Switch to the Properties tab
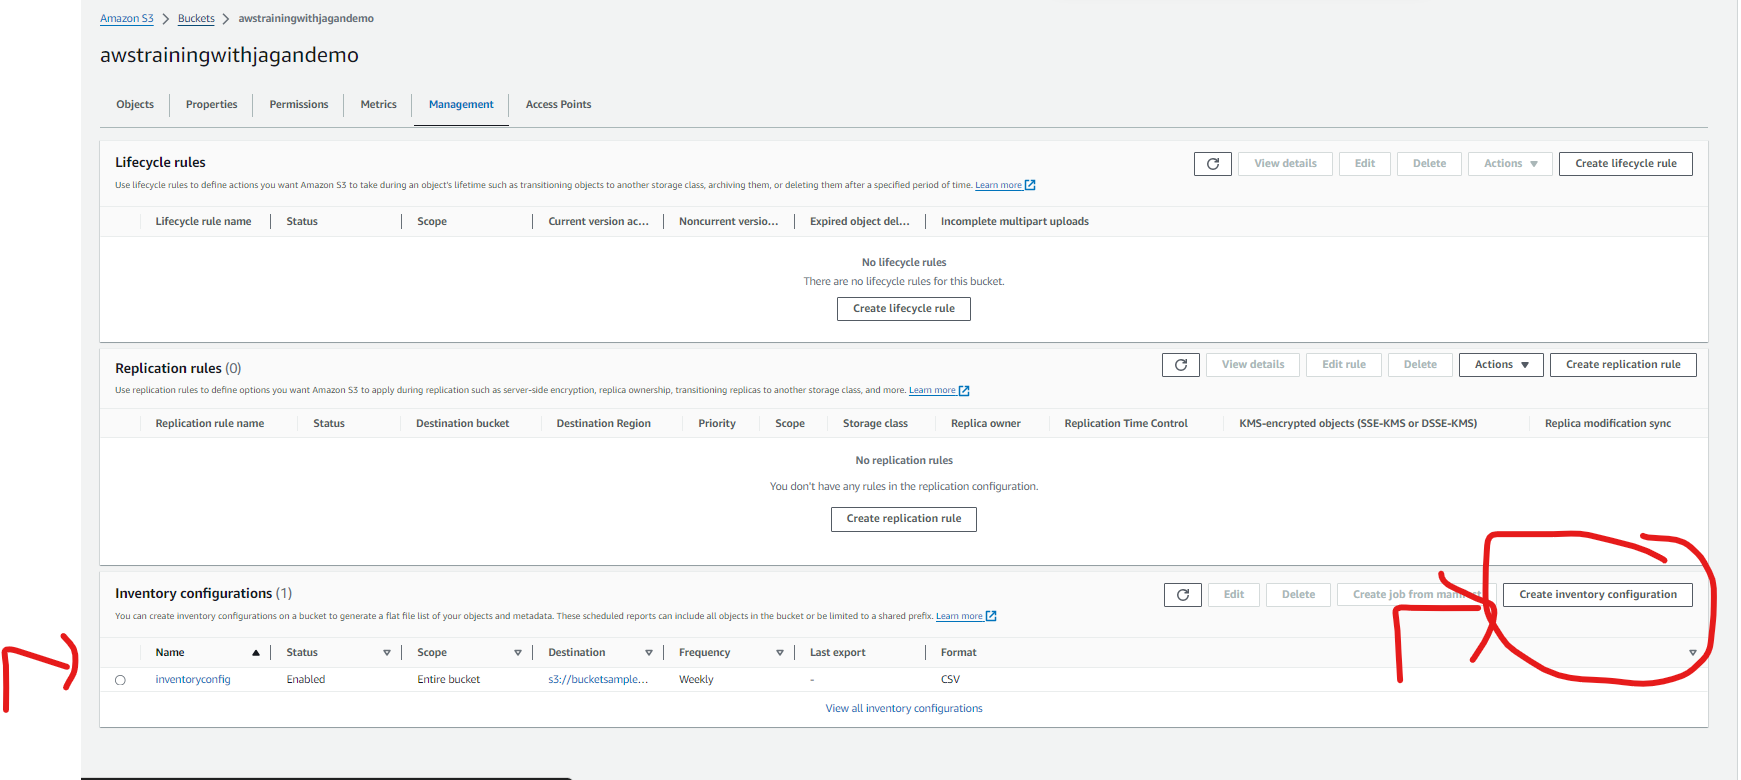 (x=212, y=105)
